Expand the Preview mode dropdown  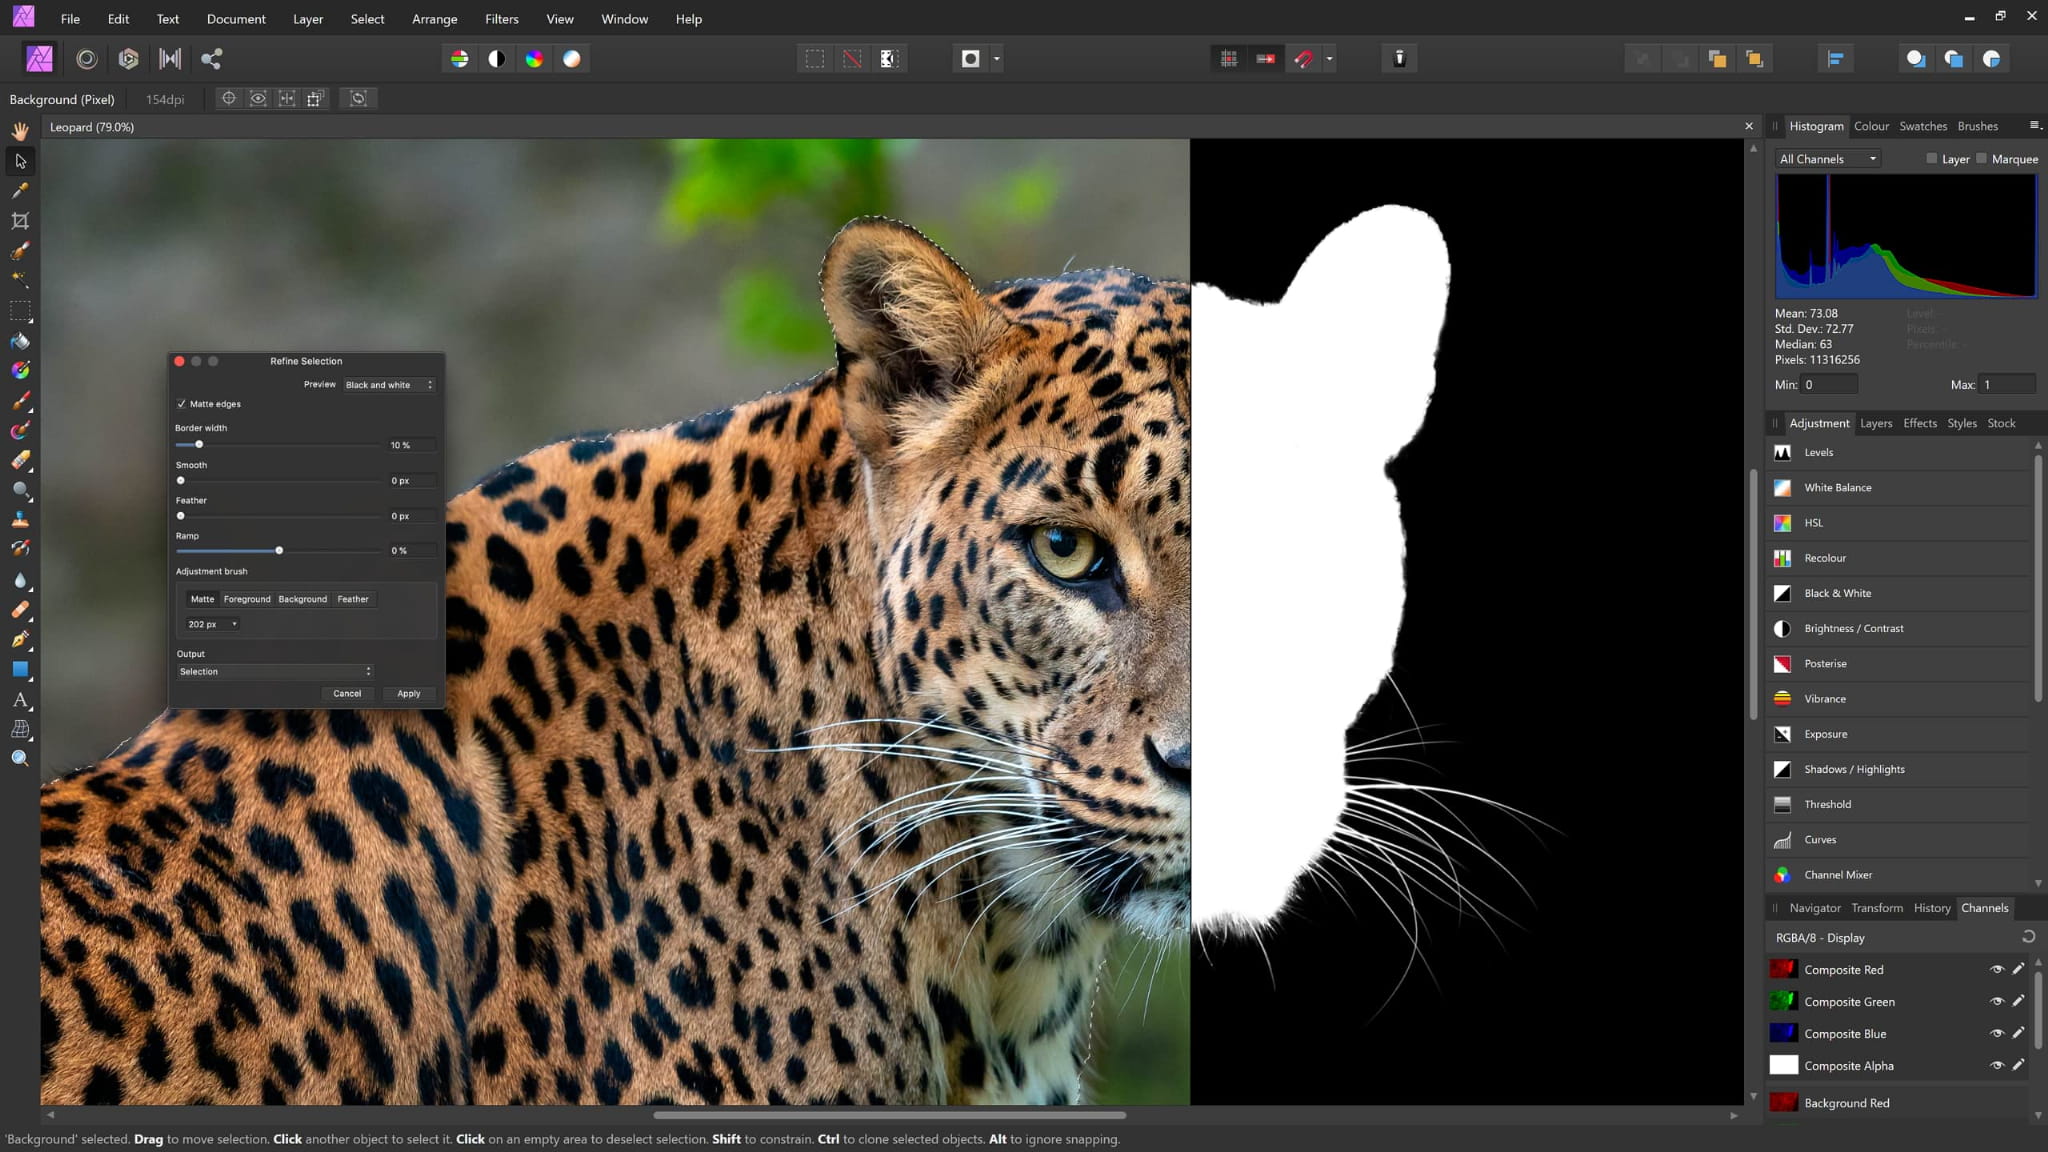click(429, 384)
